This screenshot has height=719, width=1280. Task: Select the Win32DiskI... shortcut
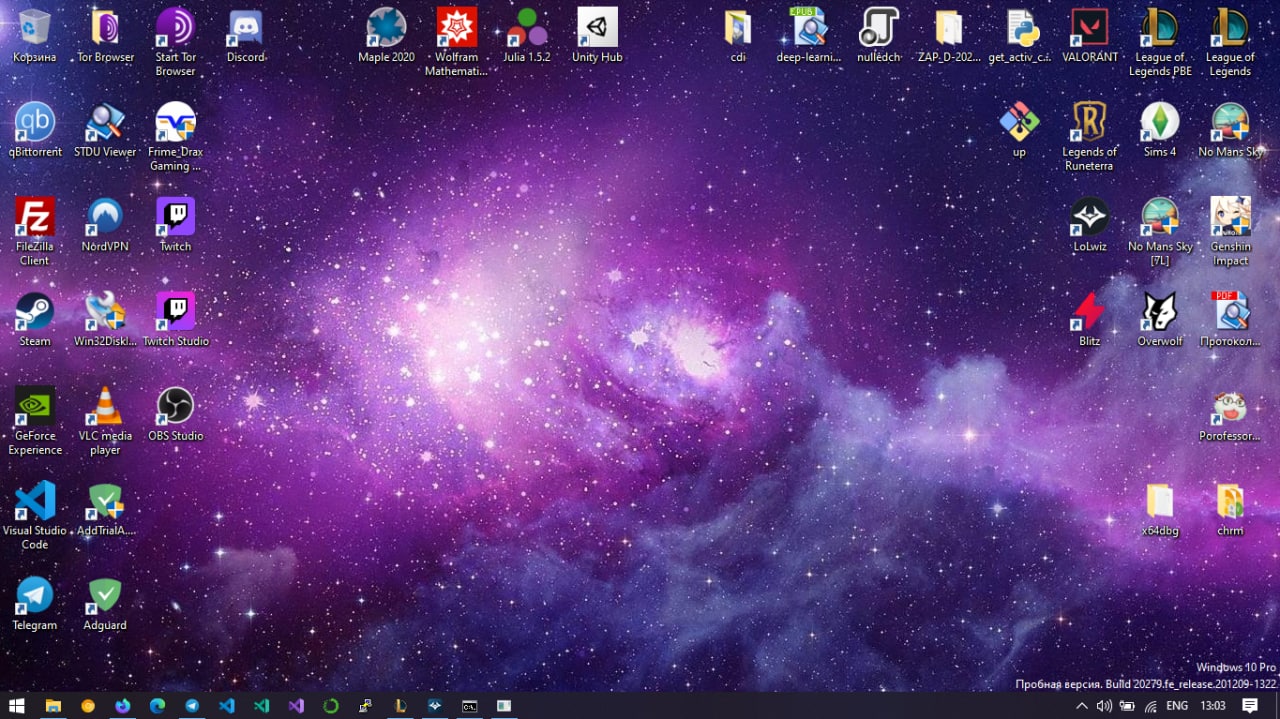[105, 321]
